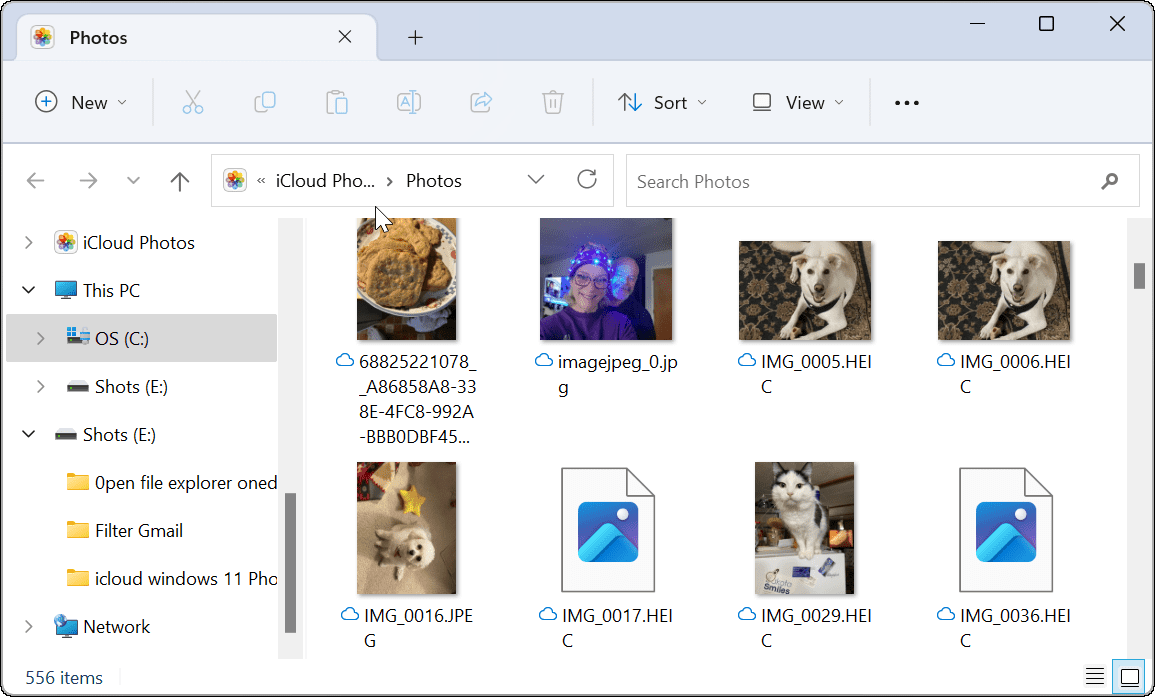Viewport: 1155px width, 697px height.
Task: Select OS (C:) drive in sidebar
Action: point(141,338)
